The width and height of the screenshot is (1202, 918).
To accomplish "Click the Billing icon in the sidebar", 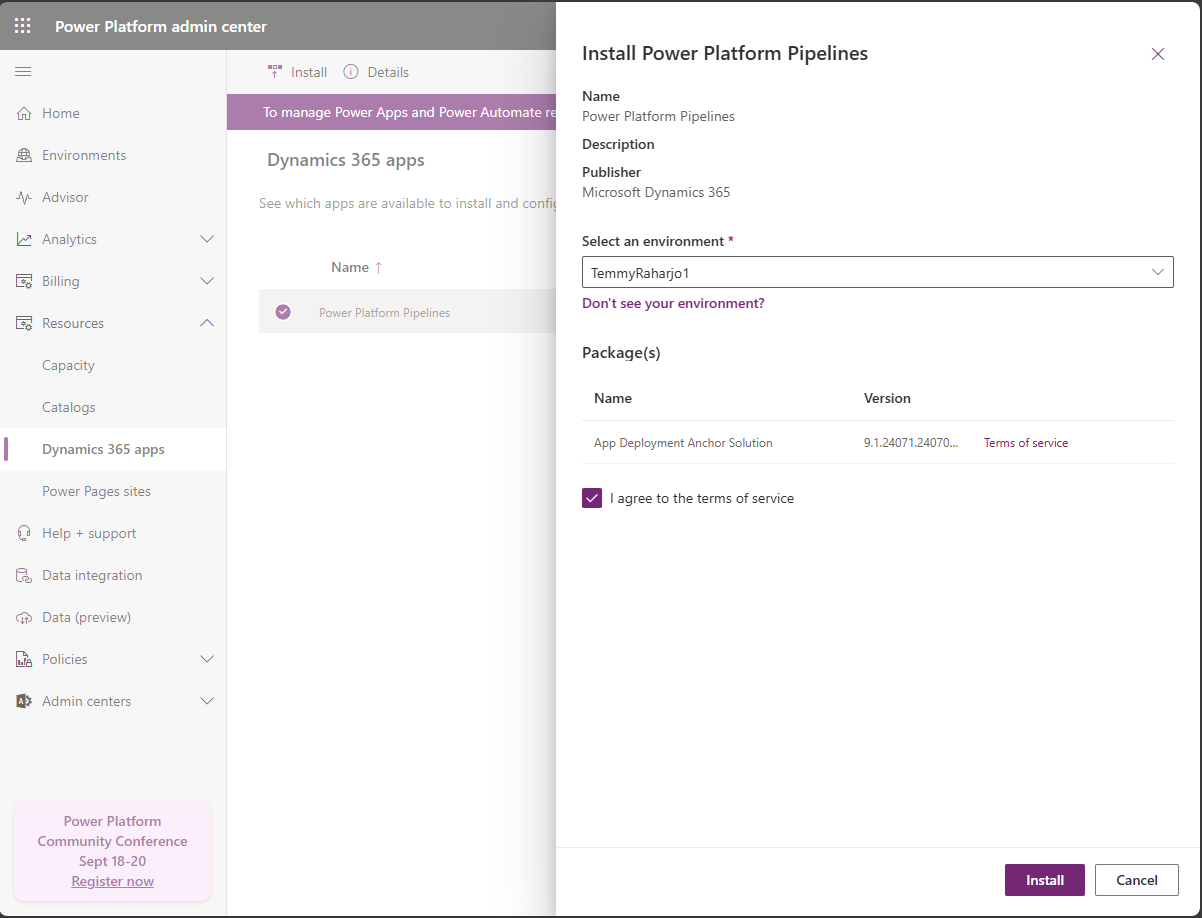I will [x=24, y=281].
